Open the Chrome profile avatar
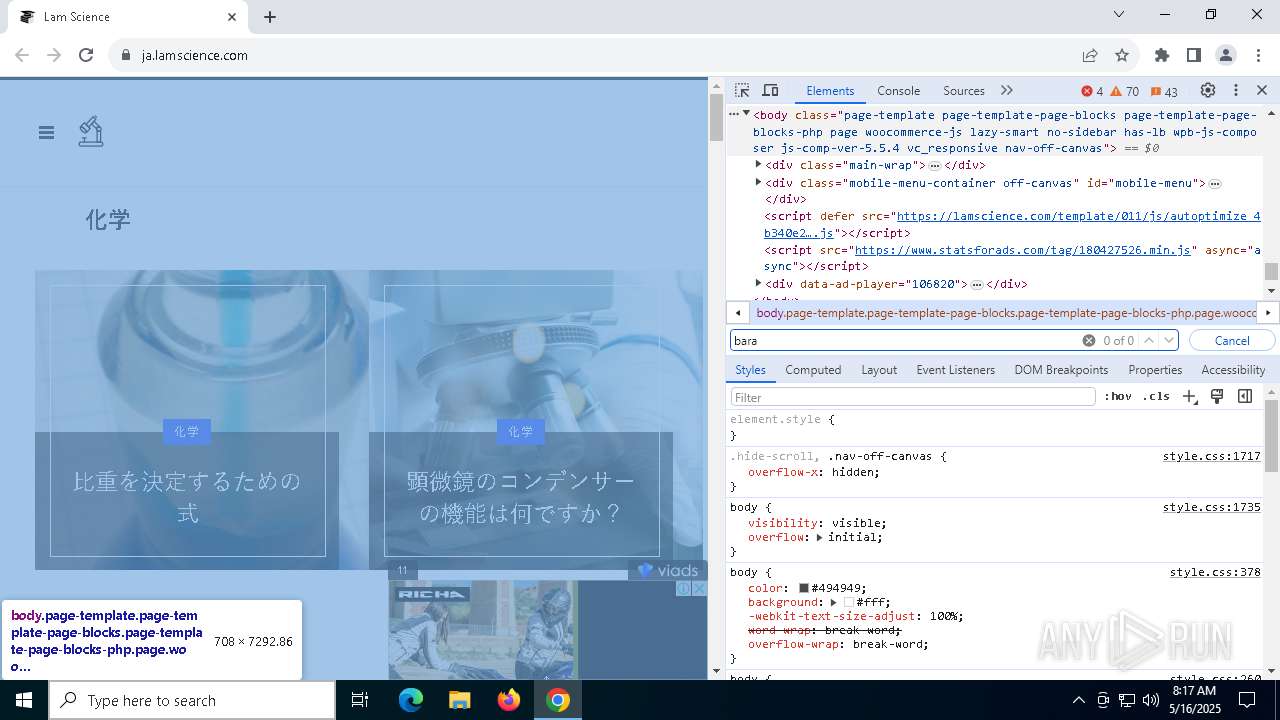Image resolution: width=1280 pixels, height=720 pixels. click(1226, 55)
